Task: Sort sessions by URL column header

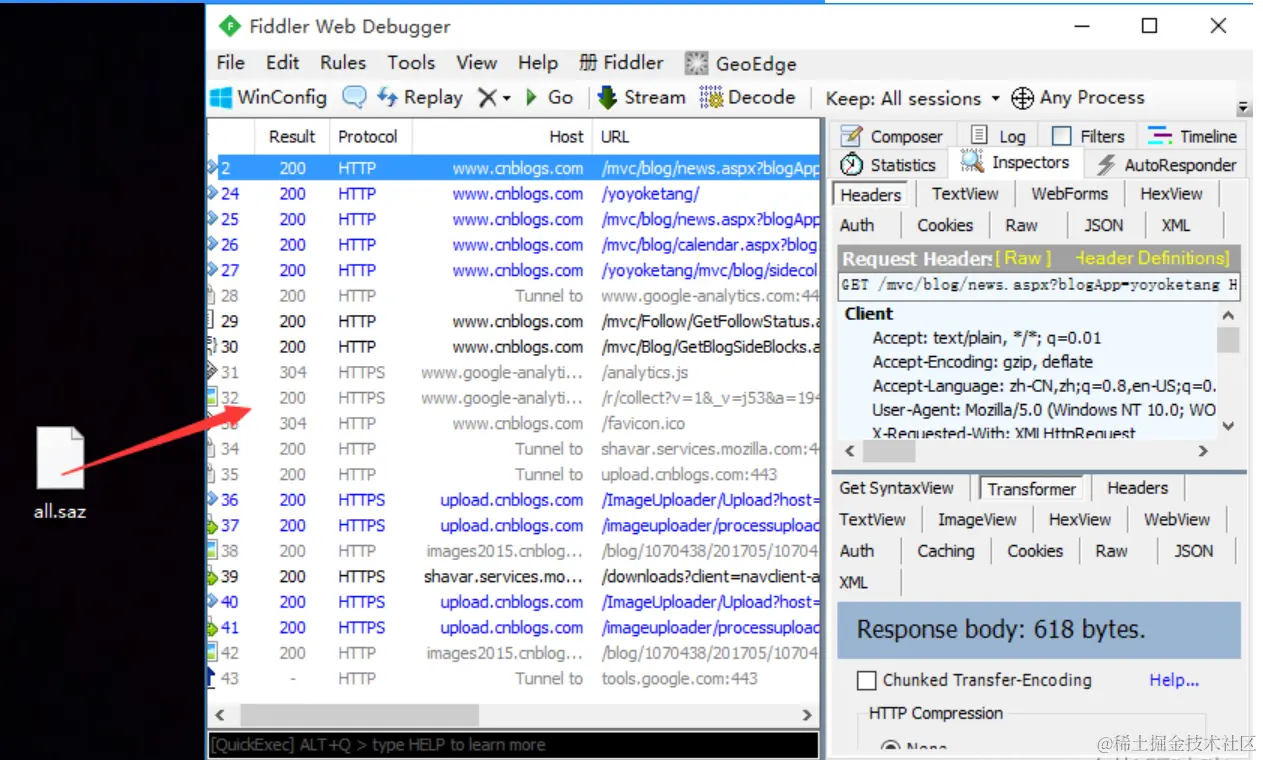Action: click(x=706, y=137)
